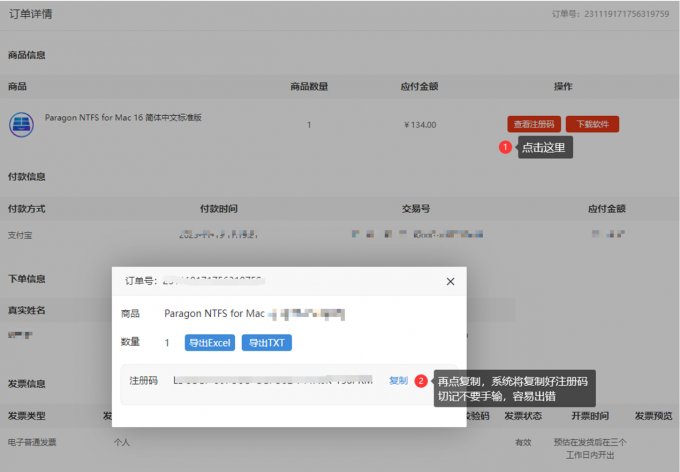Click the blurred registration code text
Viewport: 680px width, 472px height.
pos(273,380)
